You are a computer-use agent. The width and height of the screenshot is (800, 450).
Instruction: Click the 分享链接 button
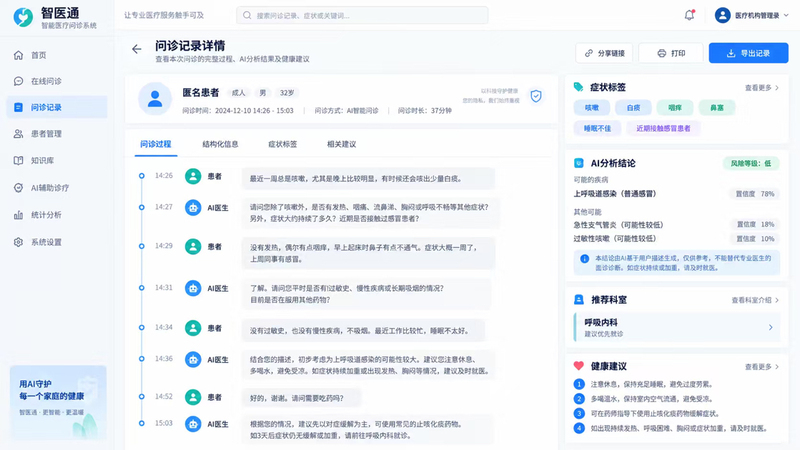(604, 53)
